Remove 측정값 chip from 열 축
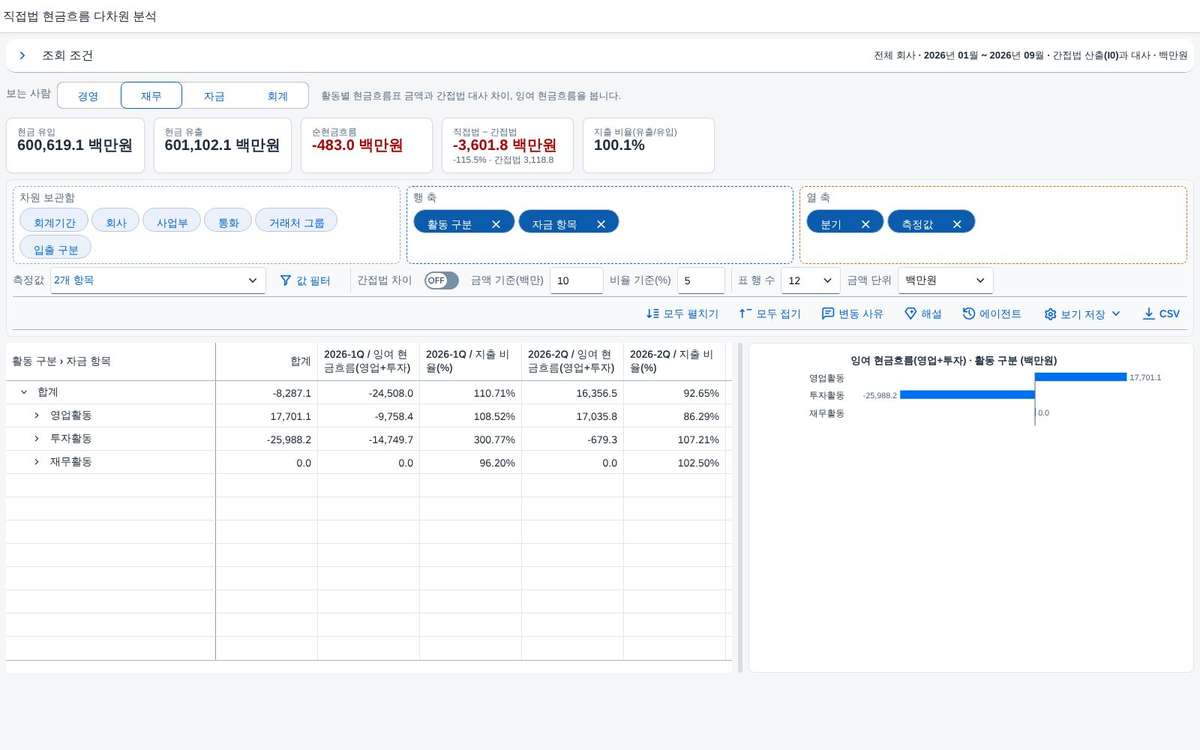 (x=957, y=224)
